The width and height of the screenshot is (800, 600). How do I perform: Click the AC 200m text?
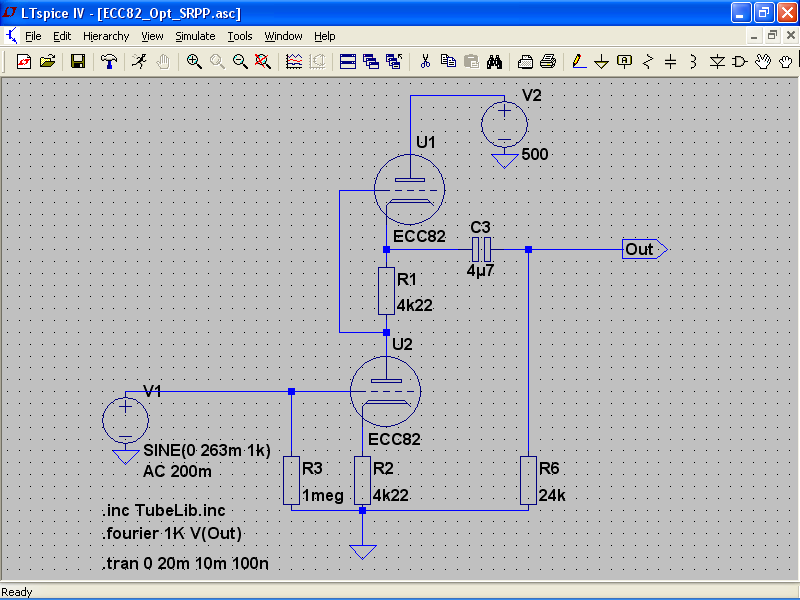(x=177, y=471)
